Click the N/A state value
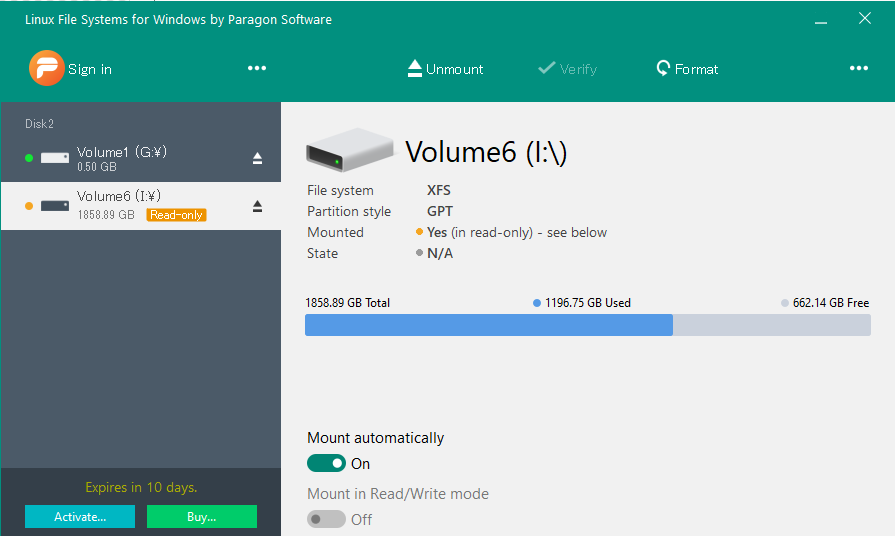This screenshot has height=536, width=895. click(440, 253)
